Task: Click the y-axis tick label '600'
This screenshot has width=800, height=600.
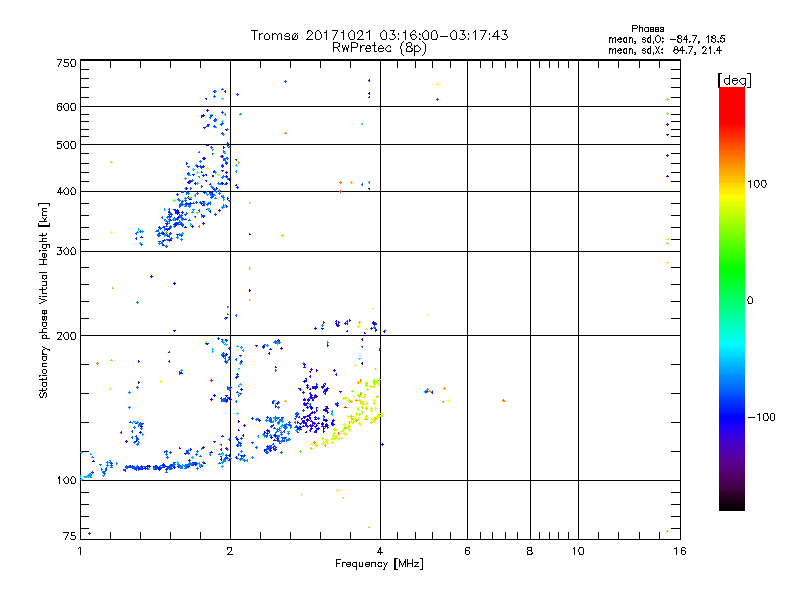Action: (66, 107)
